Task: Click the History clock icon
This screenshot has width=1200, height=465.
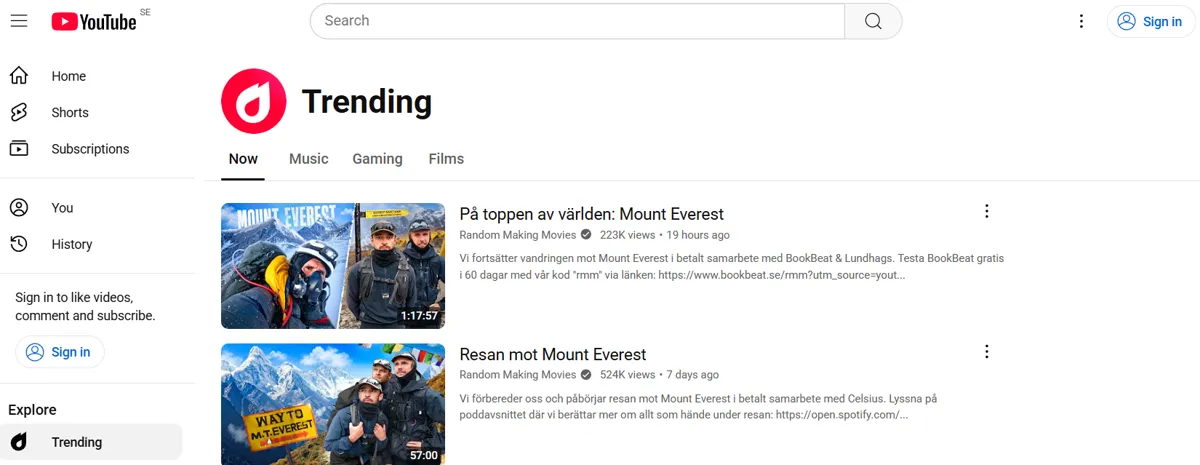Action: pyautogui.click(x=19, y=244)
